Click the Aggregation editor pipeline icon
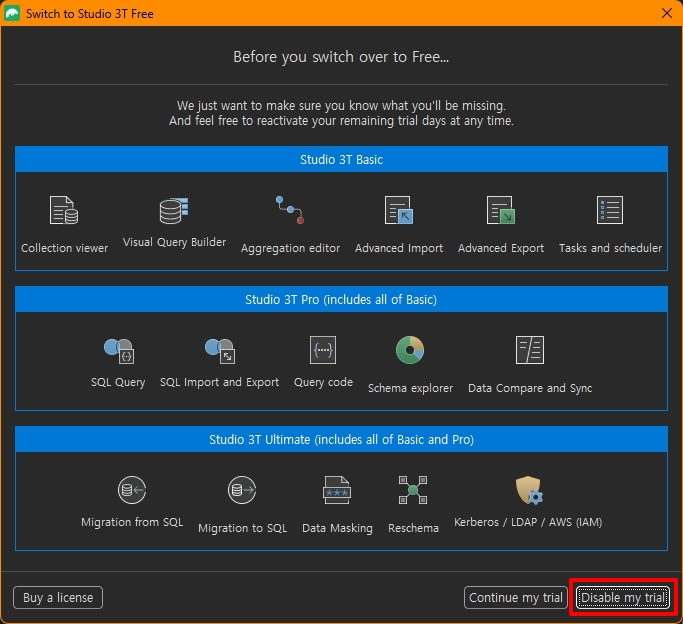 point(290,210)
